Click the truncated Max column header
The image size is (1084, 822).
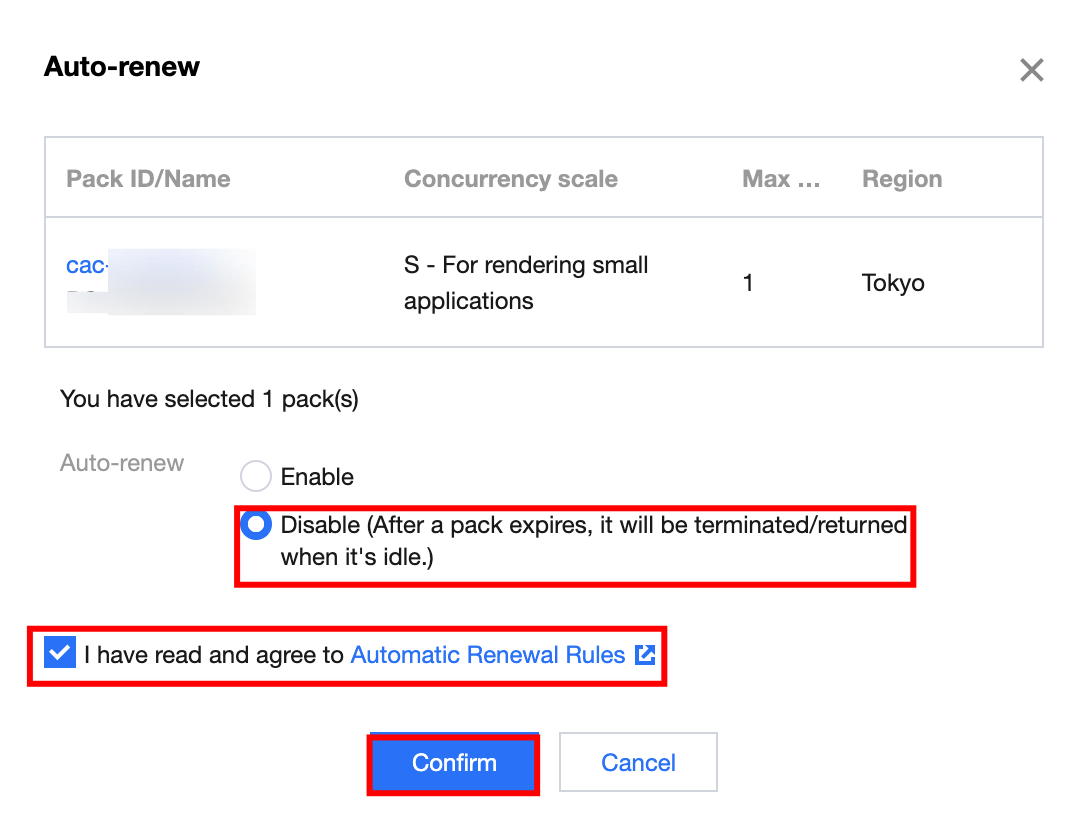pos(781,179)
